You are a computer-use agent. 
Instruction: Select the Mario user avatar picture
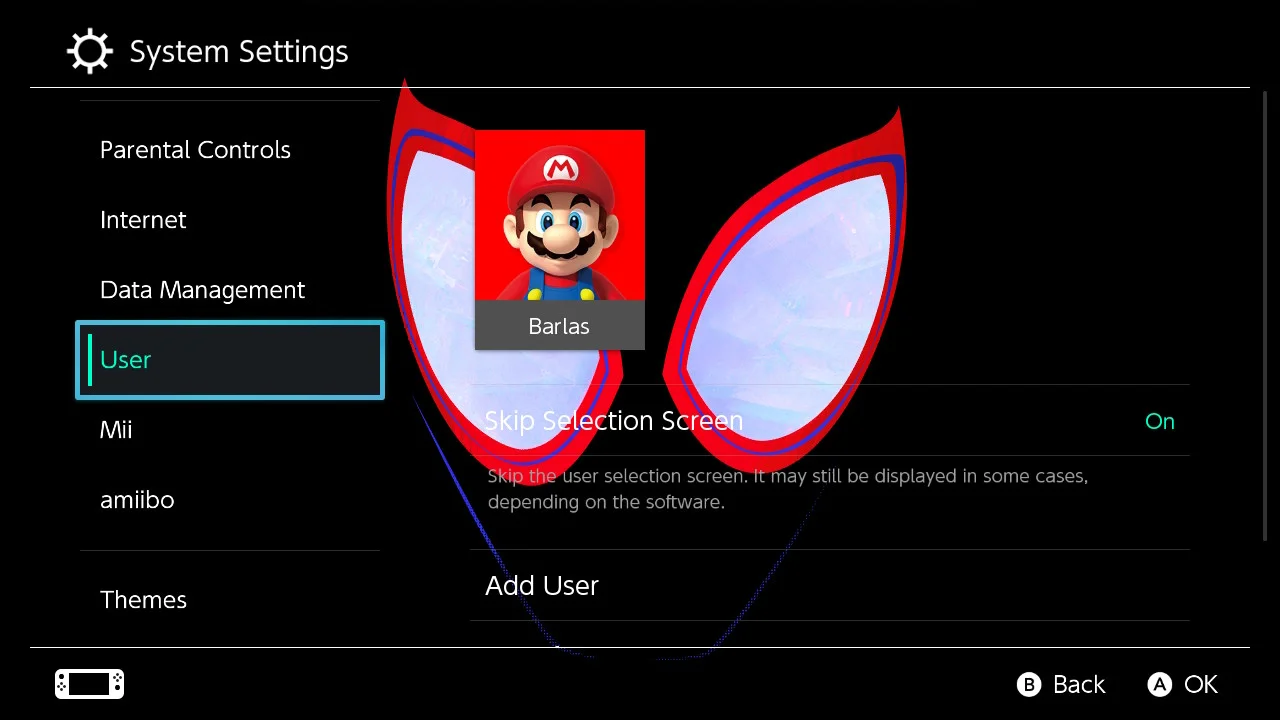click(560, 215)
